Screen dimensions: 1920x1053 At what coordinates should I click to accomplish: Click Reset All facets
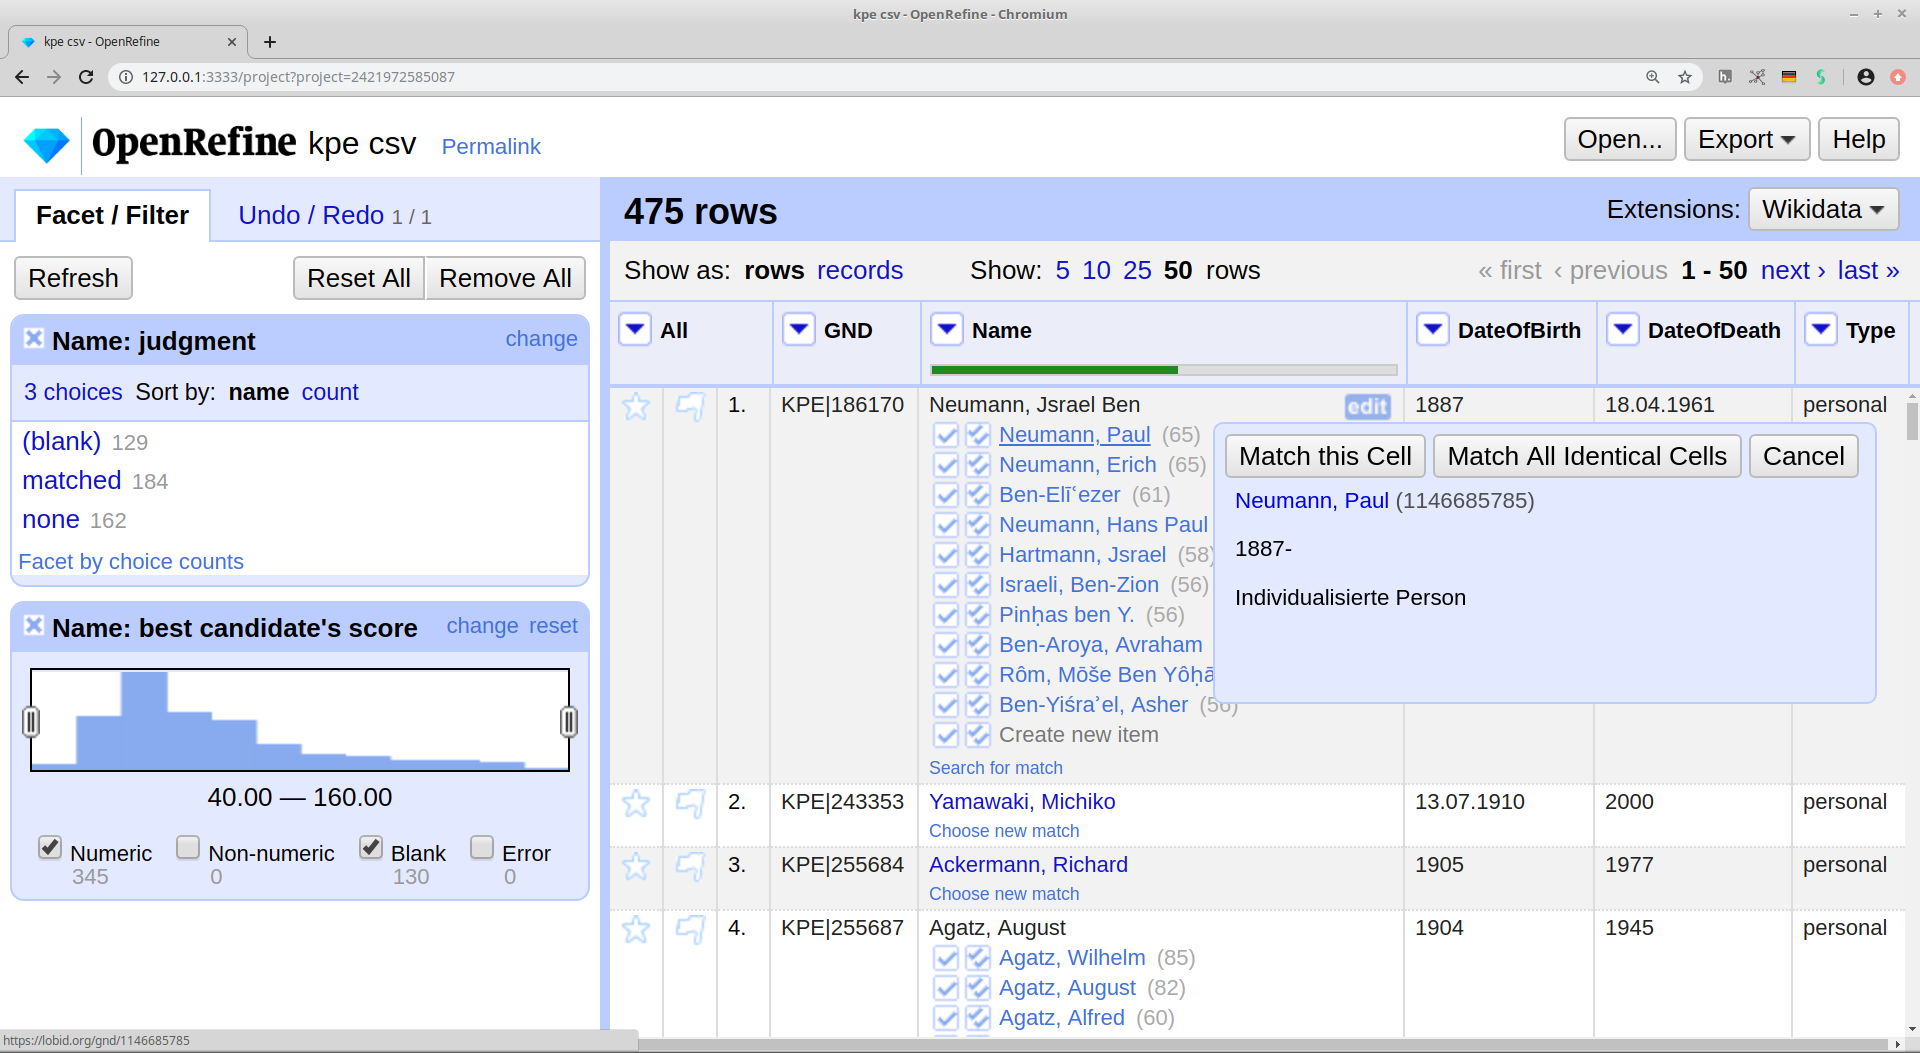[x=358, y=278]
